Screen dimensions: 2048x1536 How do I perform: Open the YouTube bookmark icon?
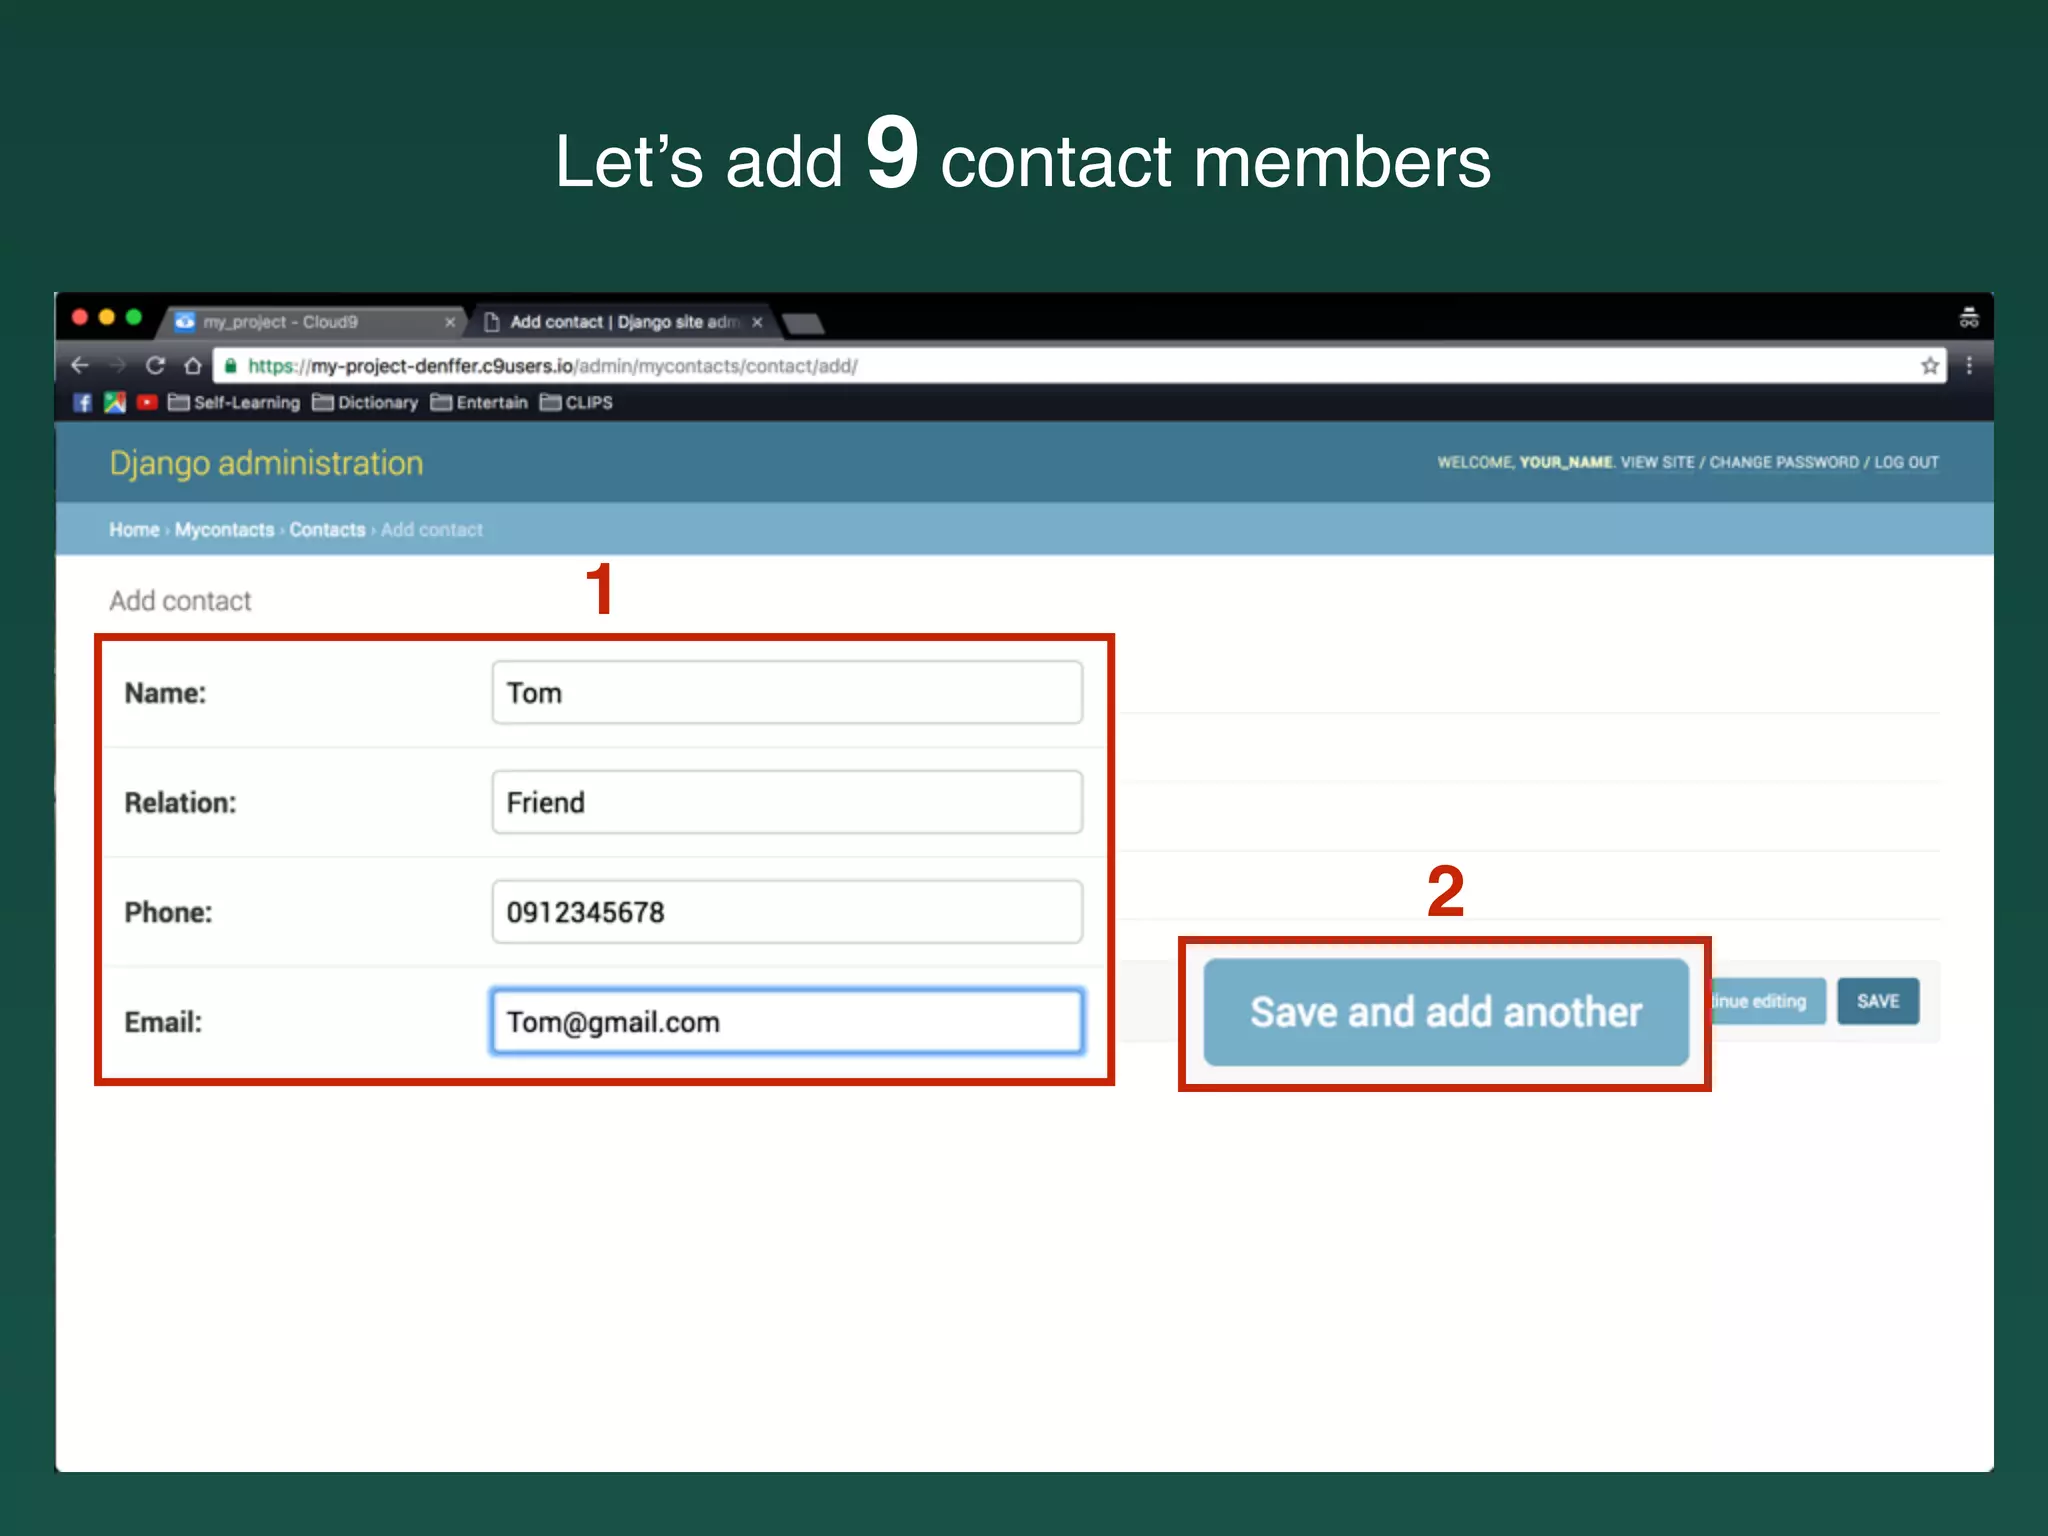pyautogui.click(x=147, y=402)
